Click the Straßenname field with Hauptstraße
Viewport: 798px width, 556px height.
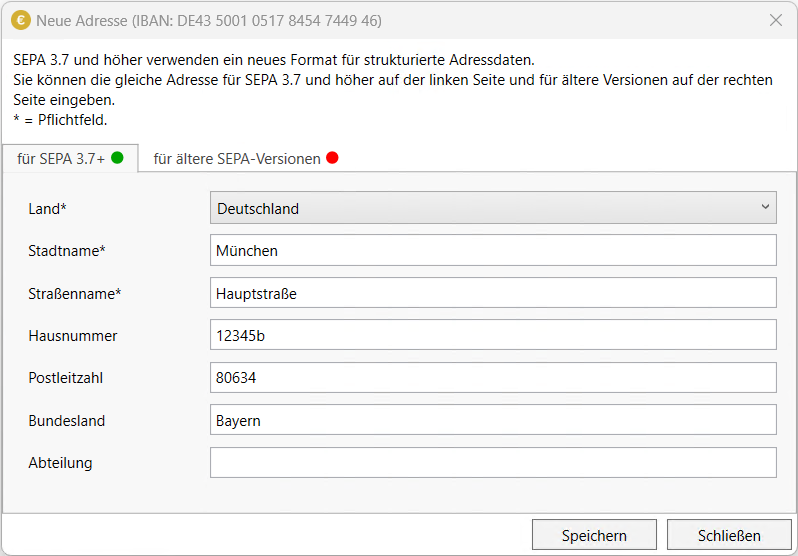point(493,293)
